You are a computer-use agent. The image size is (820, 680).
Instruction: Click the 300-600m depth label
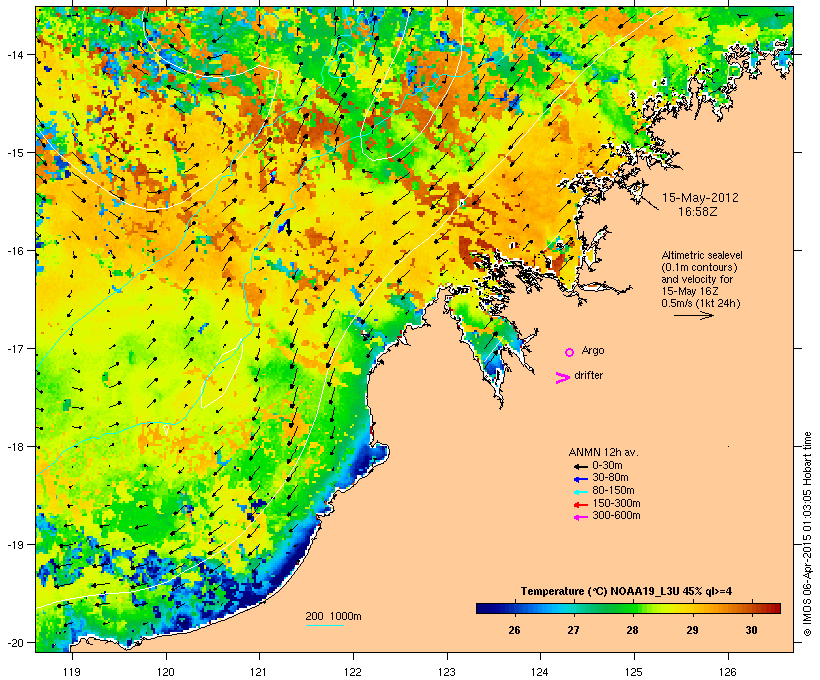point(616,516)
